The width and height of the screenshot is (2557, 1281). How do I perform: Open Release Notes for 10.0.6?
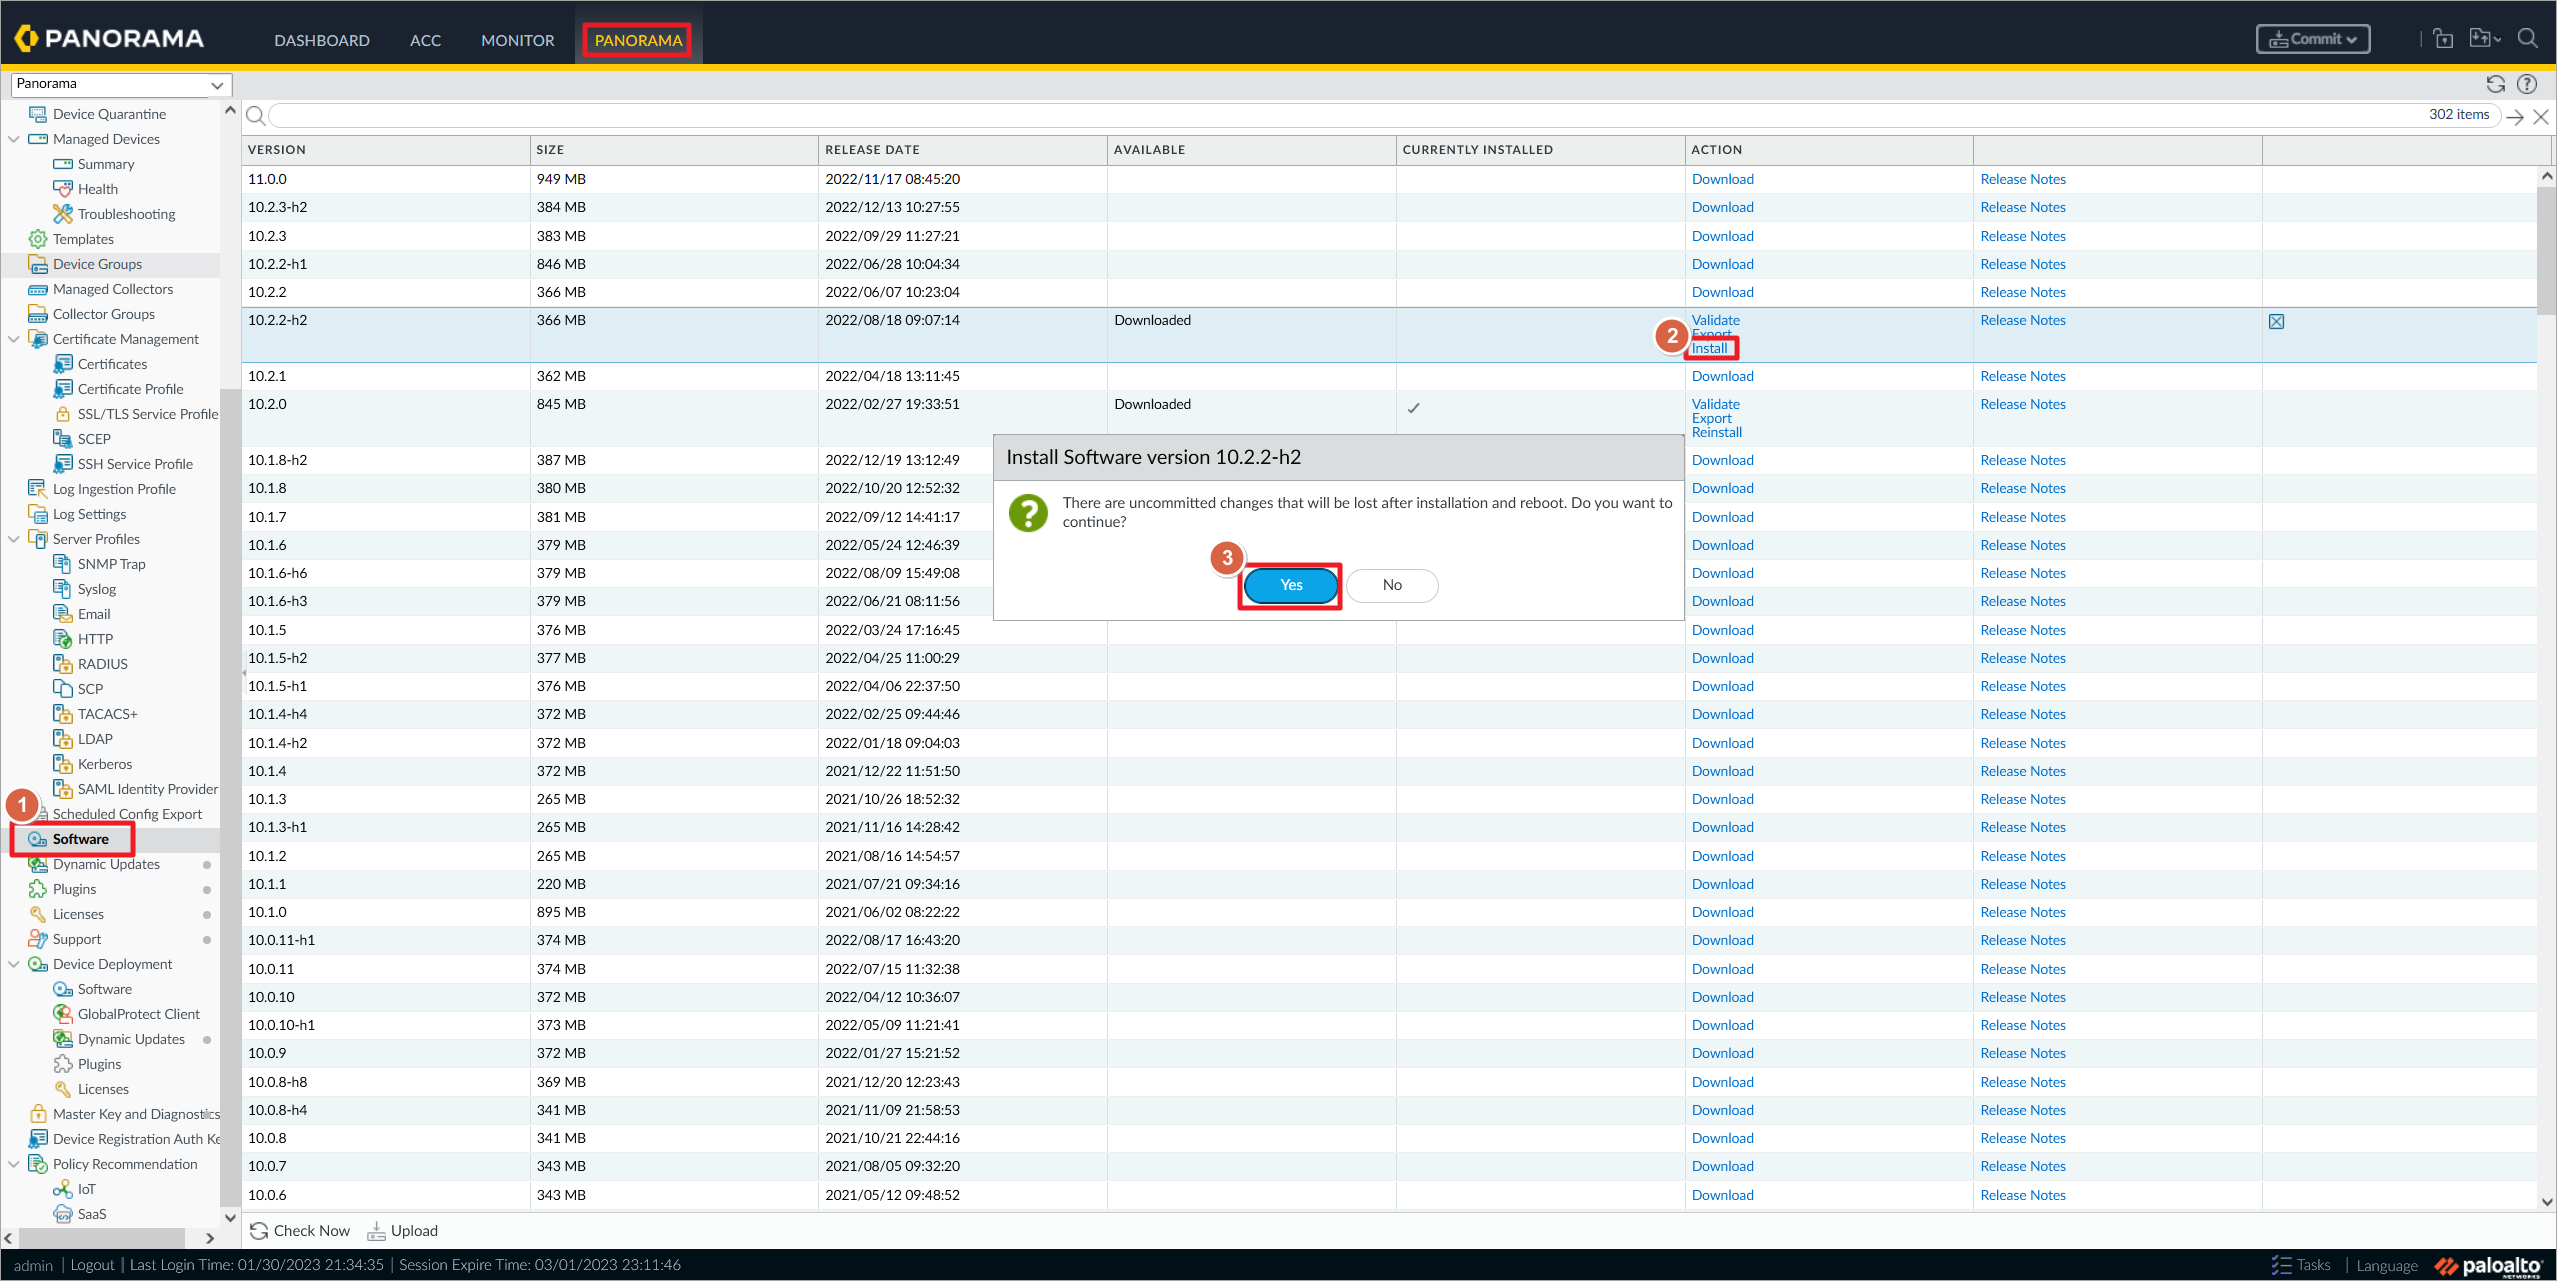click(2022, 1195)
